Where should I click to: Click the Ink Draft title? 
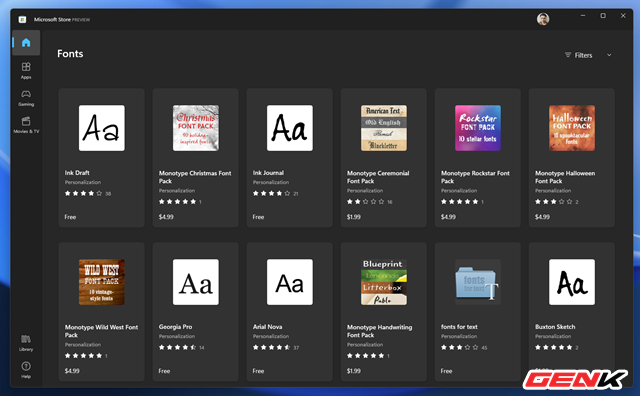pyautogui.click(x=77, y=173)
